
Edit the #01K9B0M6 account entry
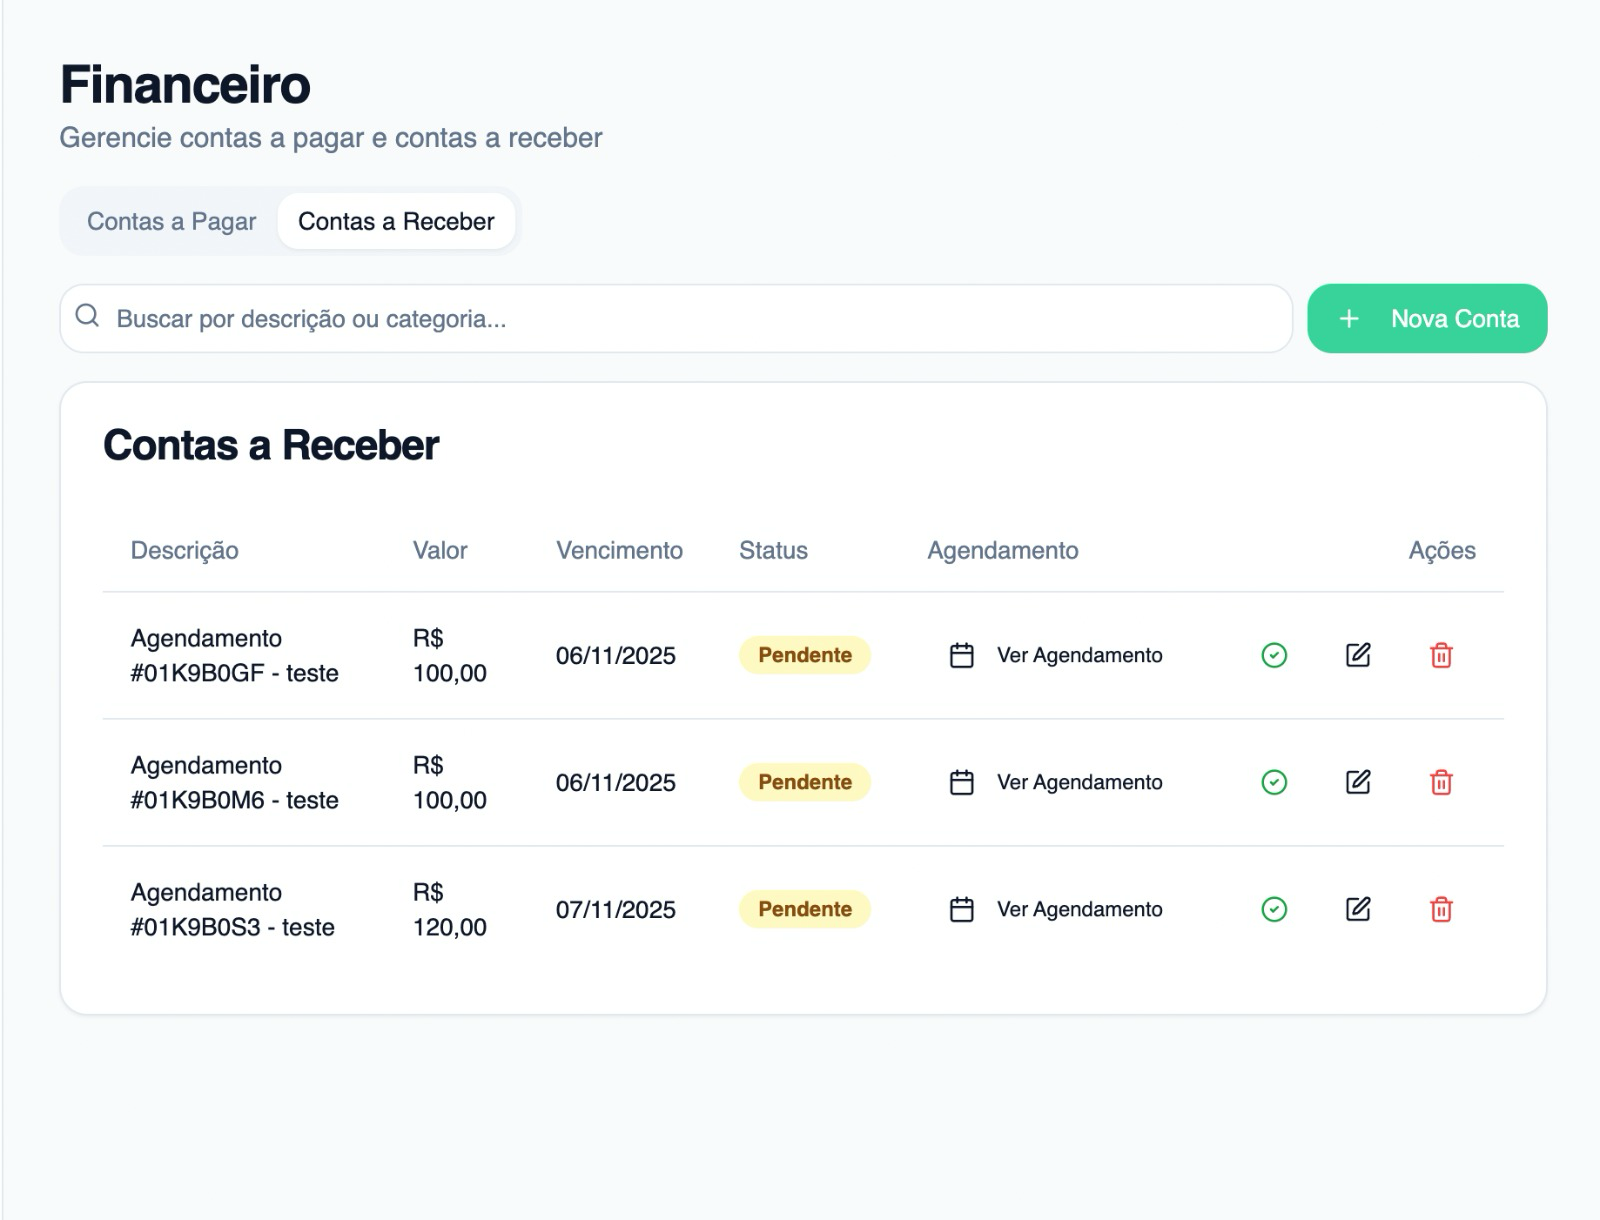pyautogui.click(x=1357, y=782)
